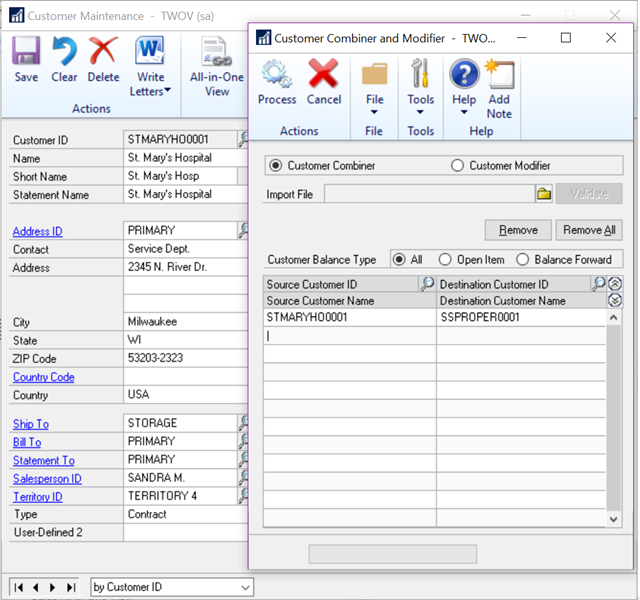Click the Remove All button
This screenshot has width=640, height=600.
tap(589, 230)
